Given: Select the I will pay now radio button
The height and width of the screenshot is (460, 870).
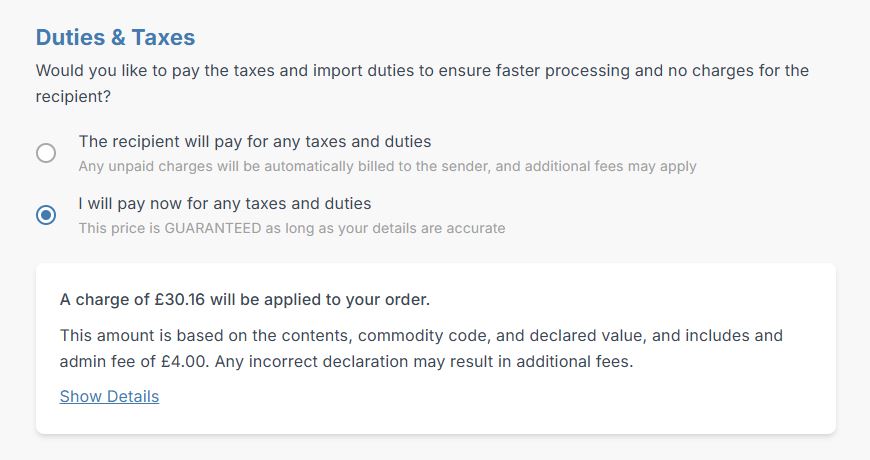Looking at the screenshot, I should tap(46, 215).
